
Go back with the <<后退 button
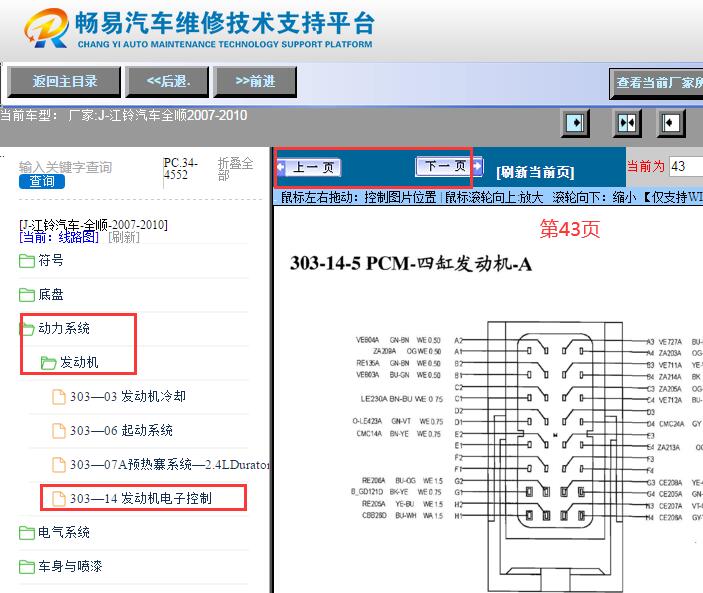(167, 82)
